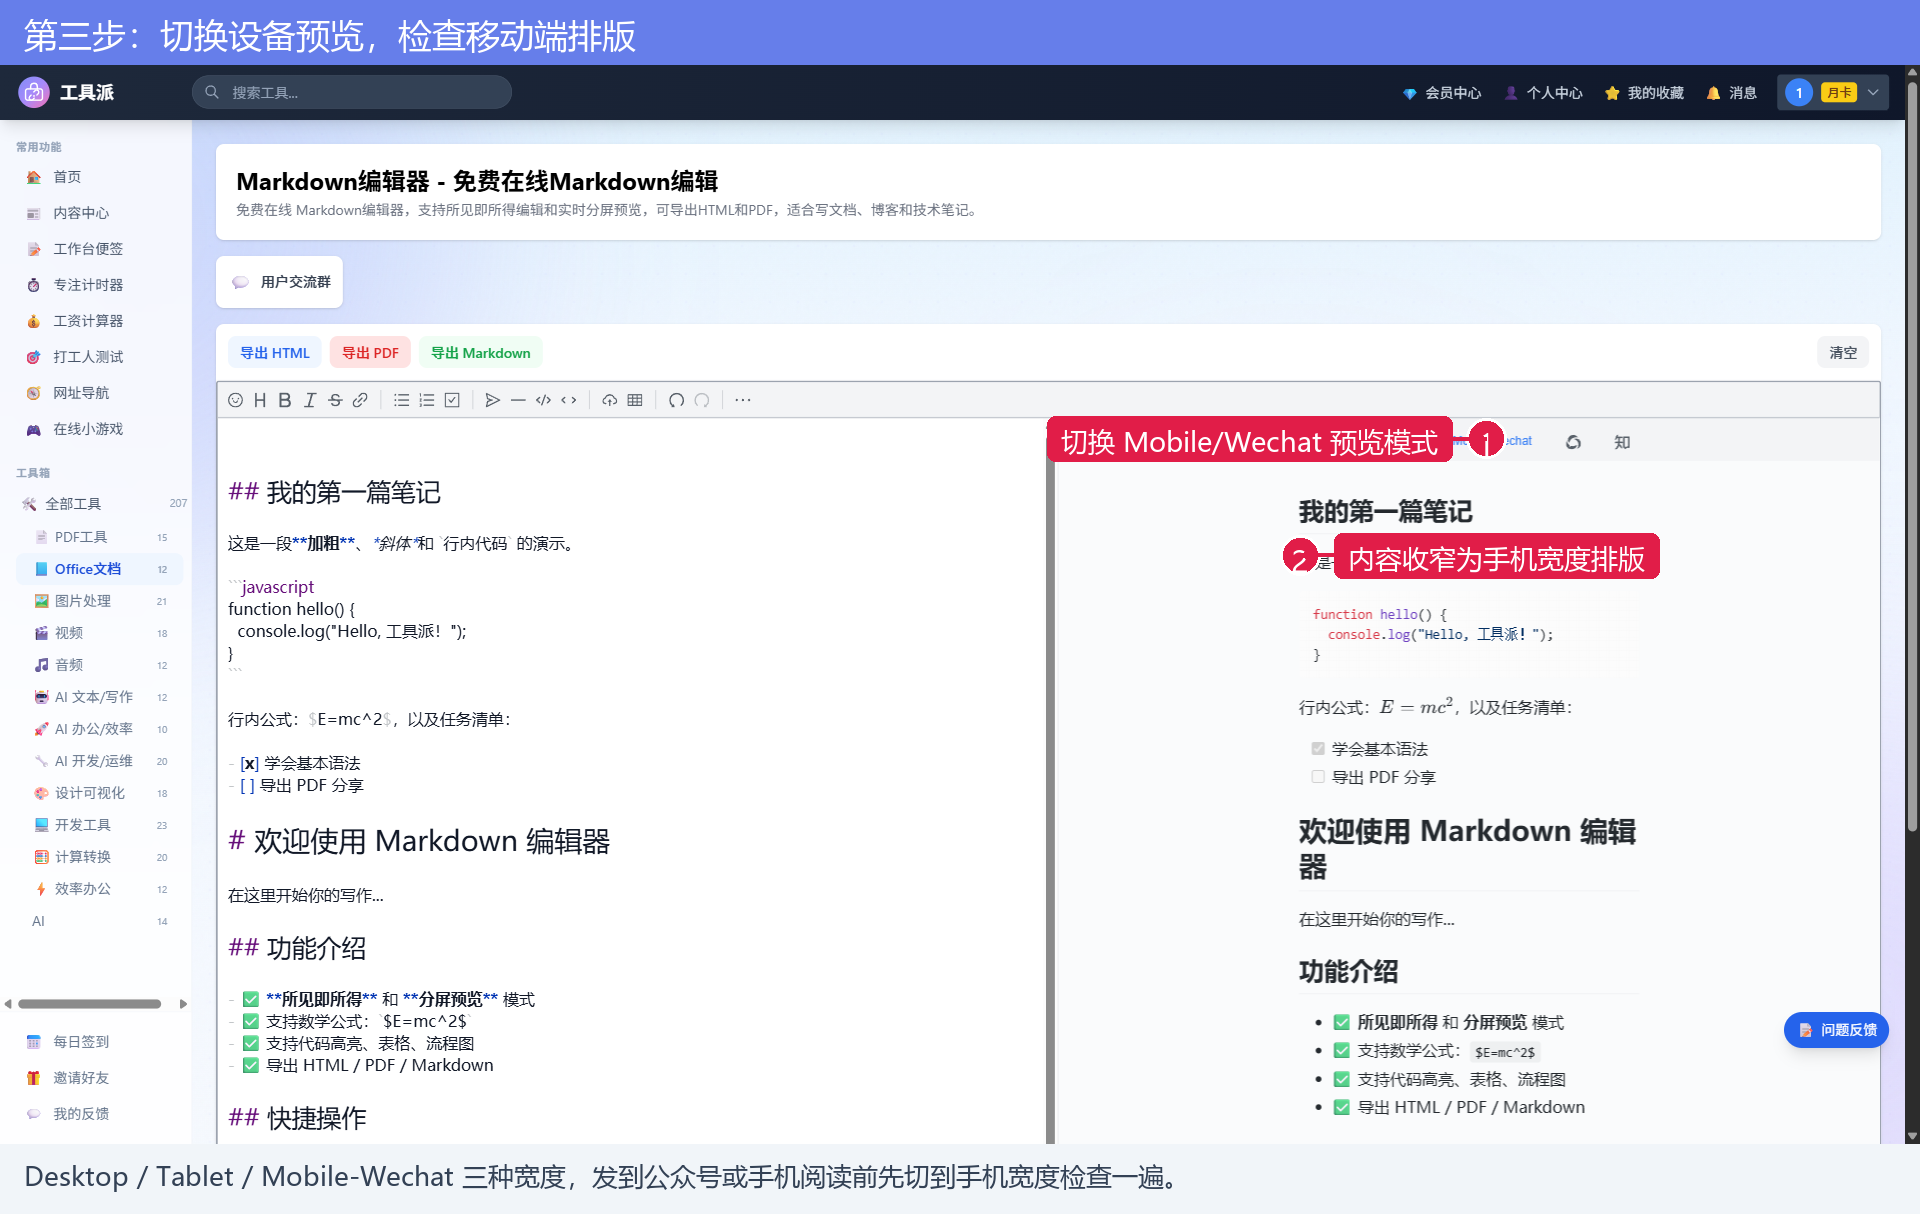This screenshot has height=1214, width=1920.
Task: Toggle the 导出 PDF 分享 checkbox in preview
Action: [x=1318, y=777]
